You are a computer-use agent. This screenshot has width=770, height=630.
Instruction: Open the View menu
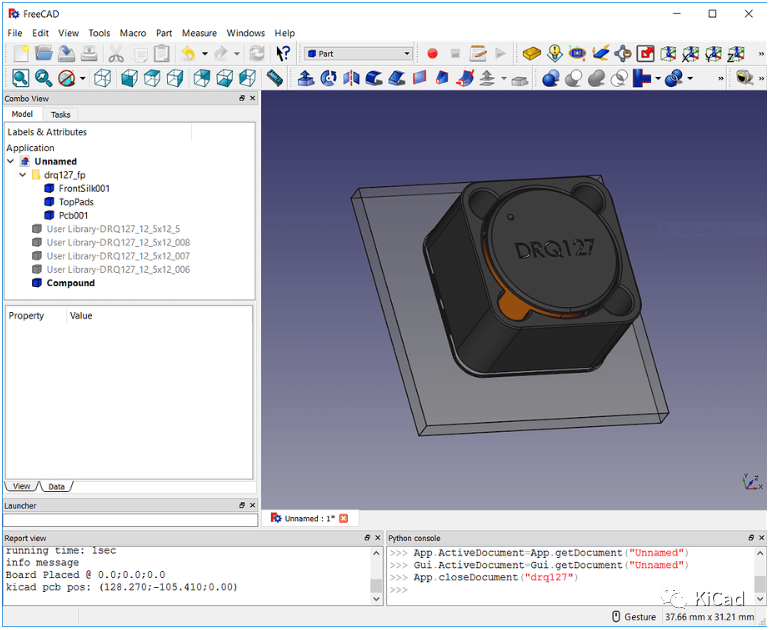(x=68, y=33)
